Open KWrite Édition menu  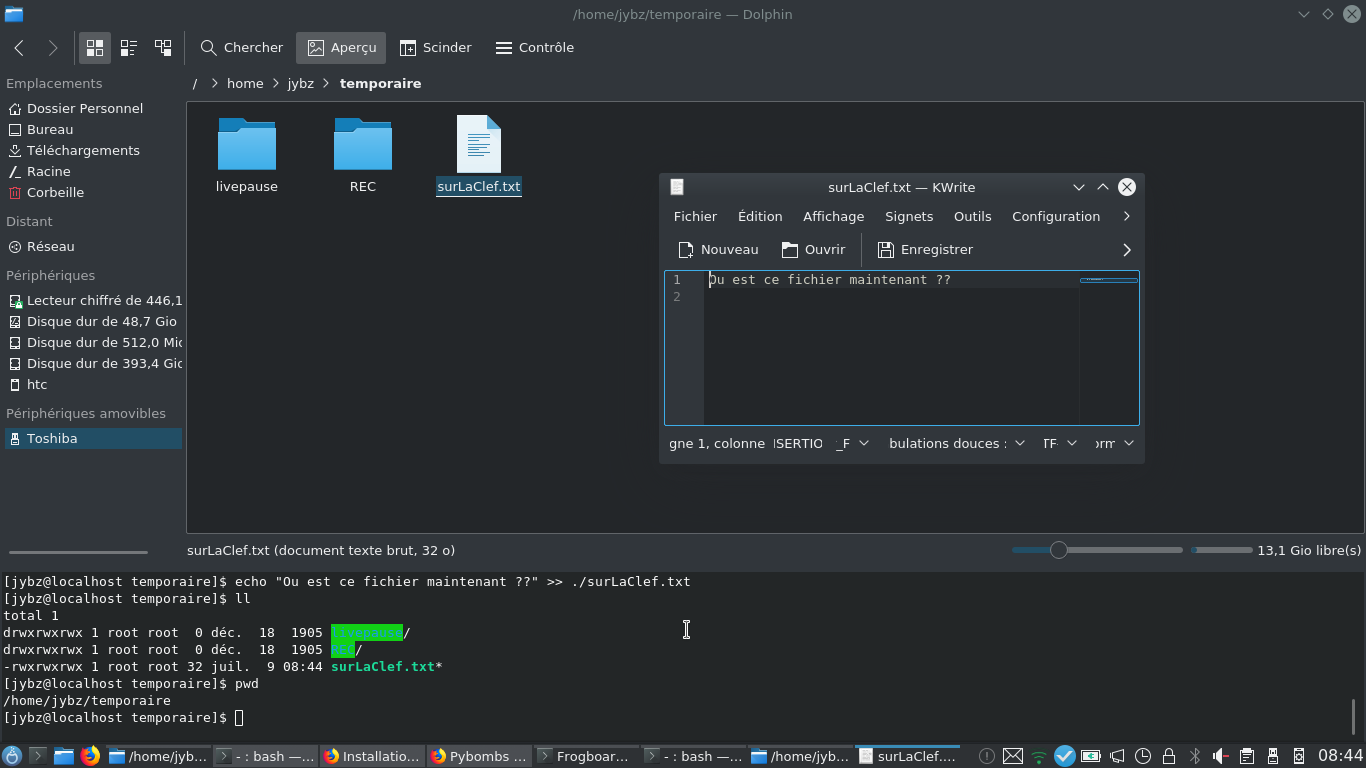click(x=760, y=216)
